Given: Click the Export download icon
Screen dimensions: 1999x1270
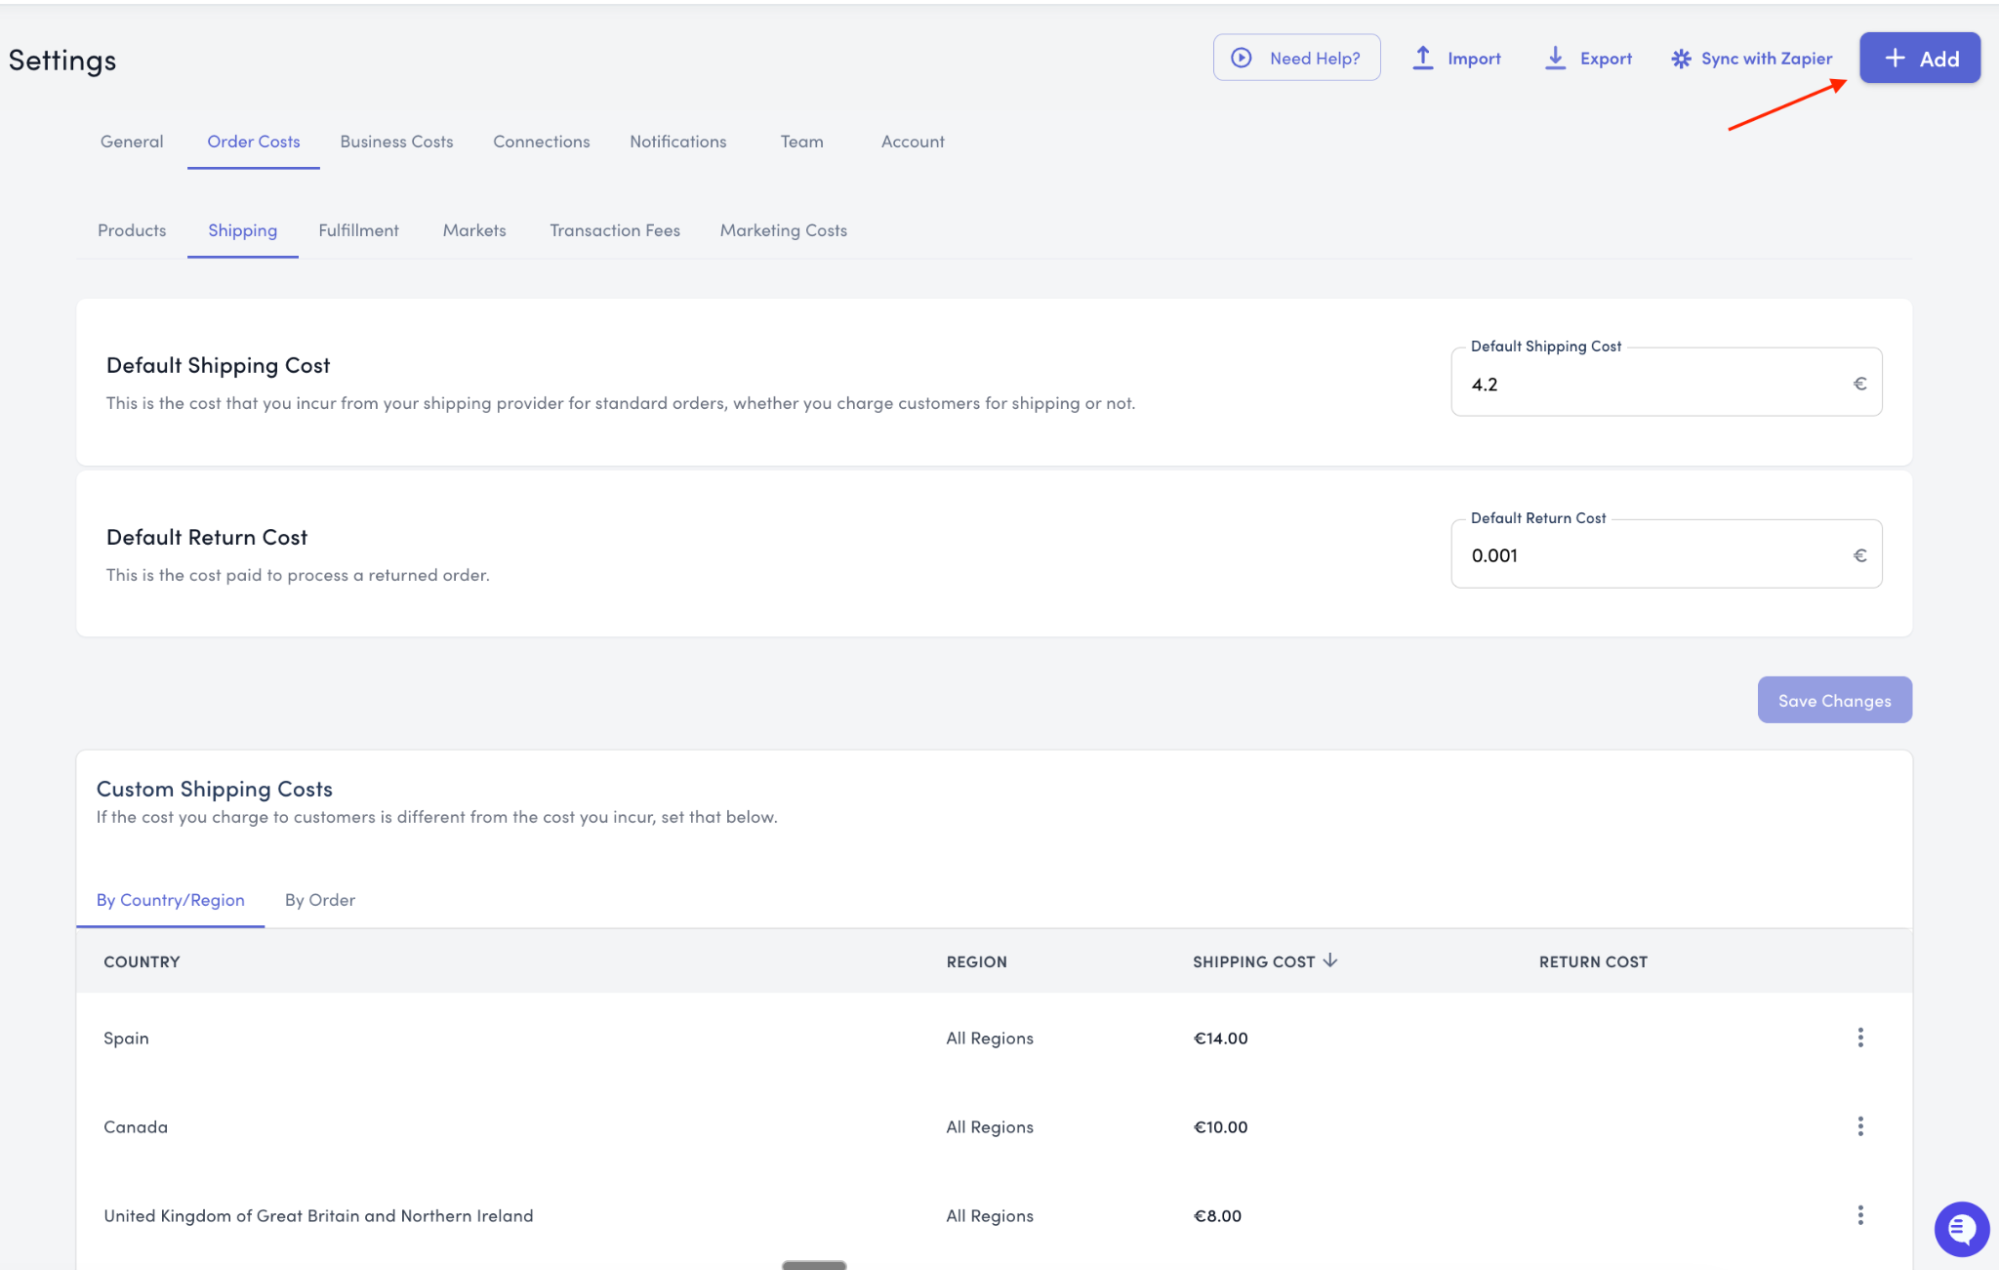Looking at the screenshot, I should tap(1555, 58).
